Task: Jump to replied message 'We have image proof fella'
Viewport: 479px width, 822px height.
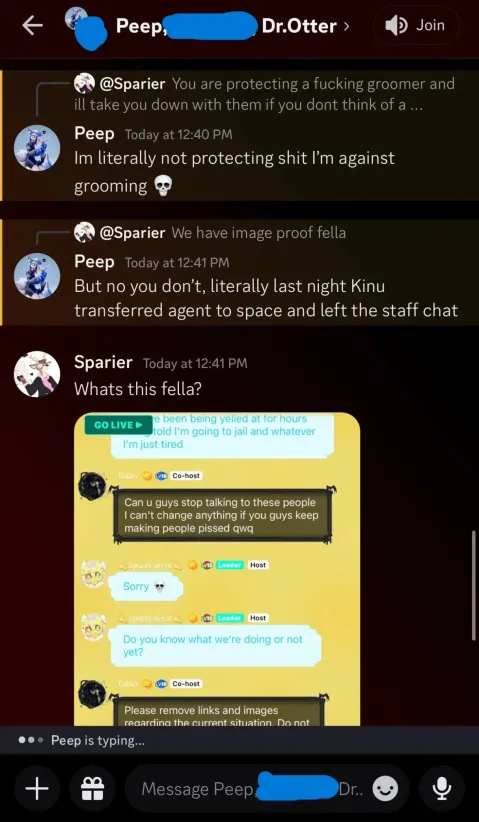Action: (210, 232)
